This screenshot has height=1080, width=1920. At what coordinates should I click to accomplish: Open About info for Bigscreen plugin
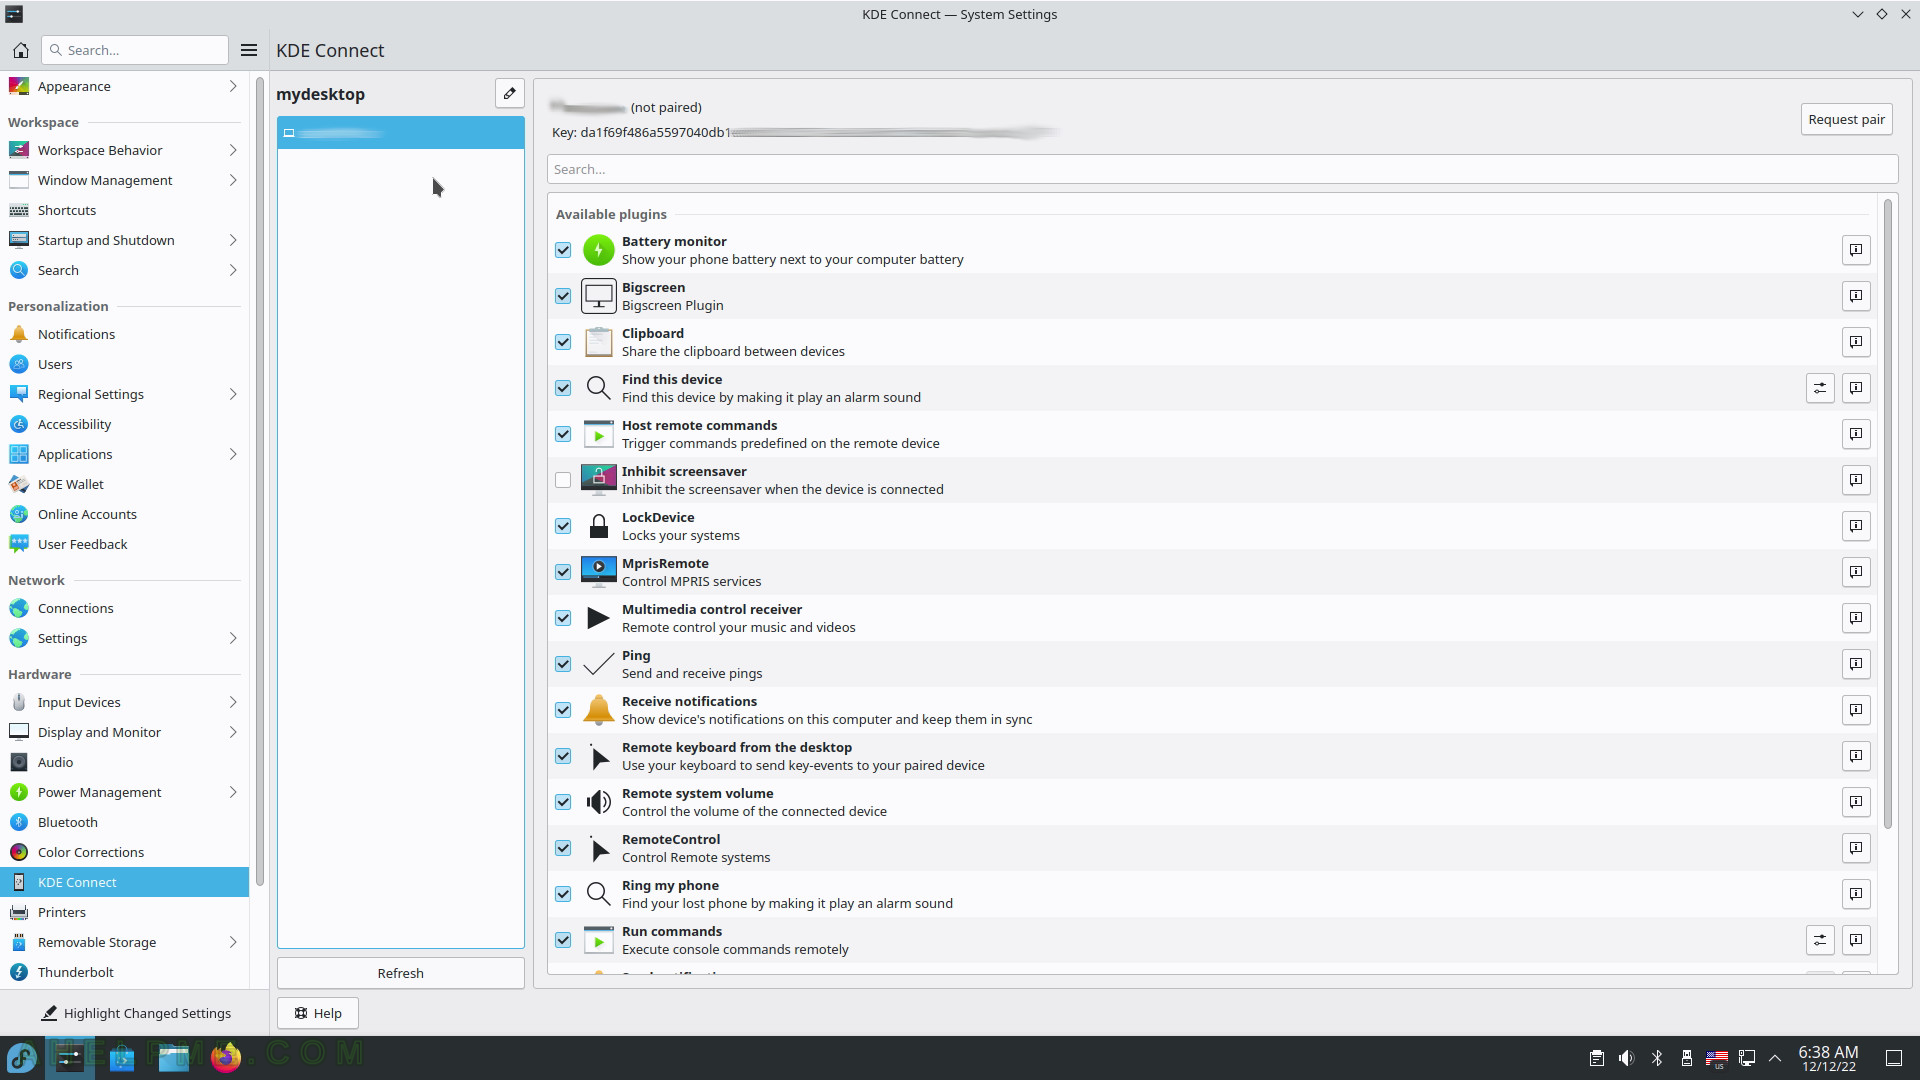click(x=1856, y=296)
